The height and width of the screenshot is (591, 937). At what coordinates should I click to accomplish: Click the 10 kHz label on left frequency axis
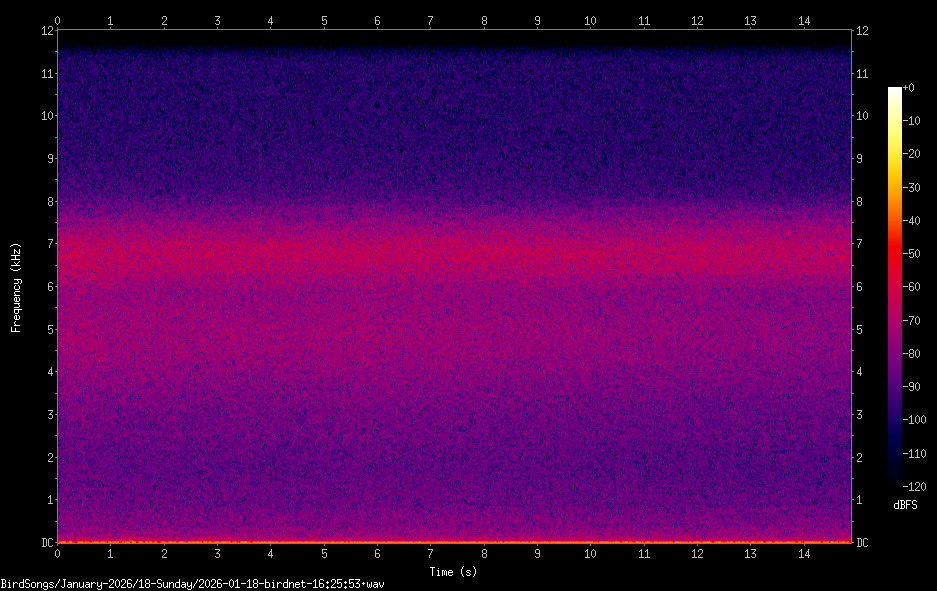[46, 115]
